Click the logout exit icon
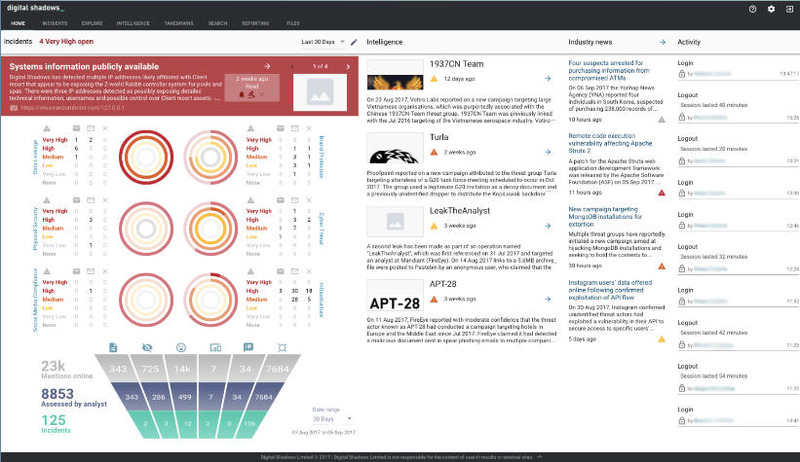 (x=789, y=8)
